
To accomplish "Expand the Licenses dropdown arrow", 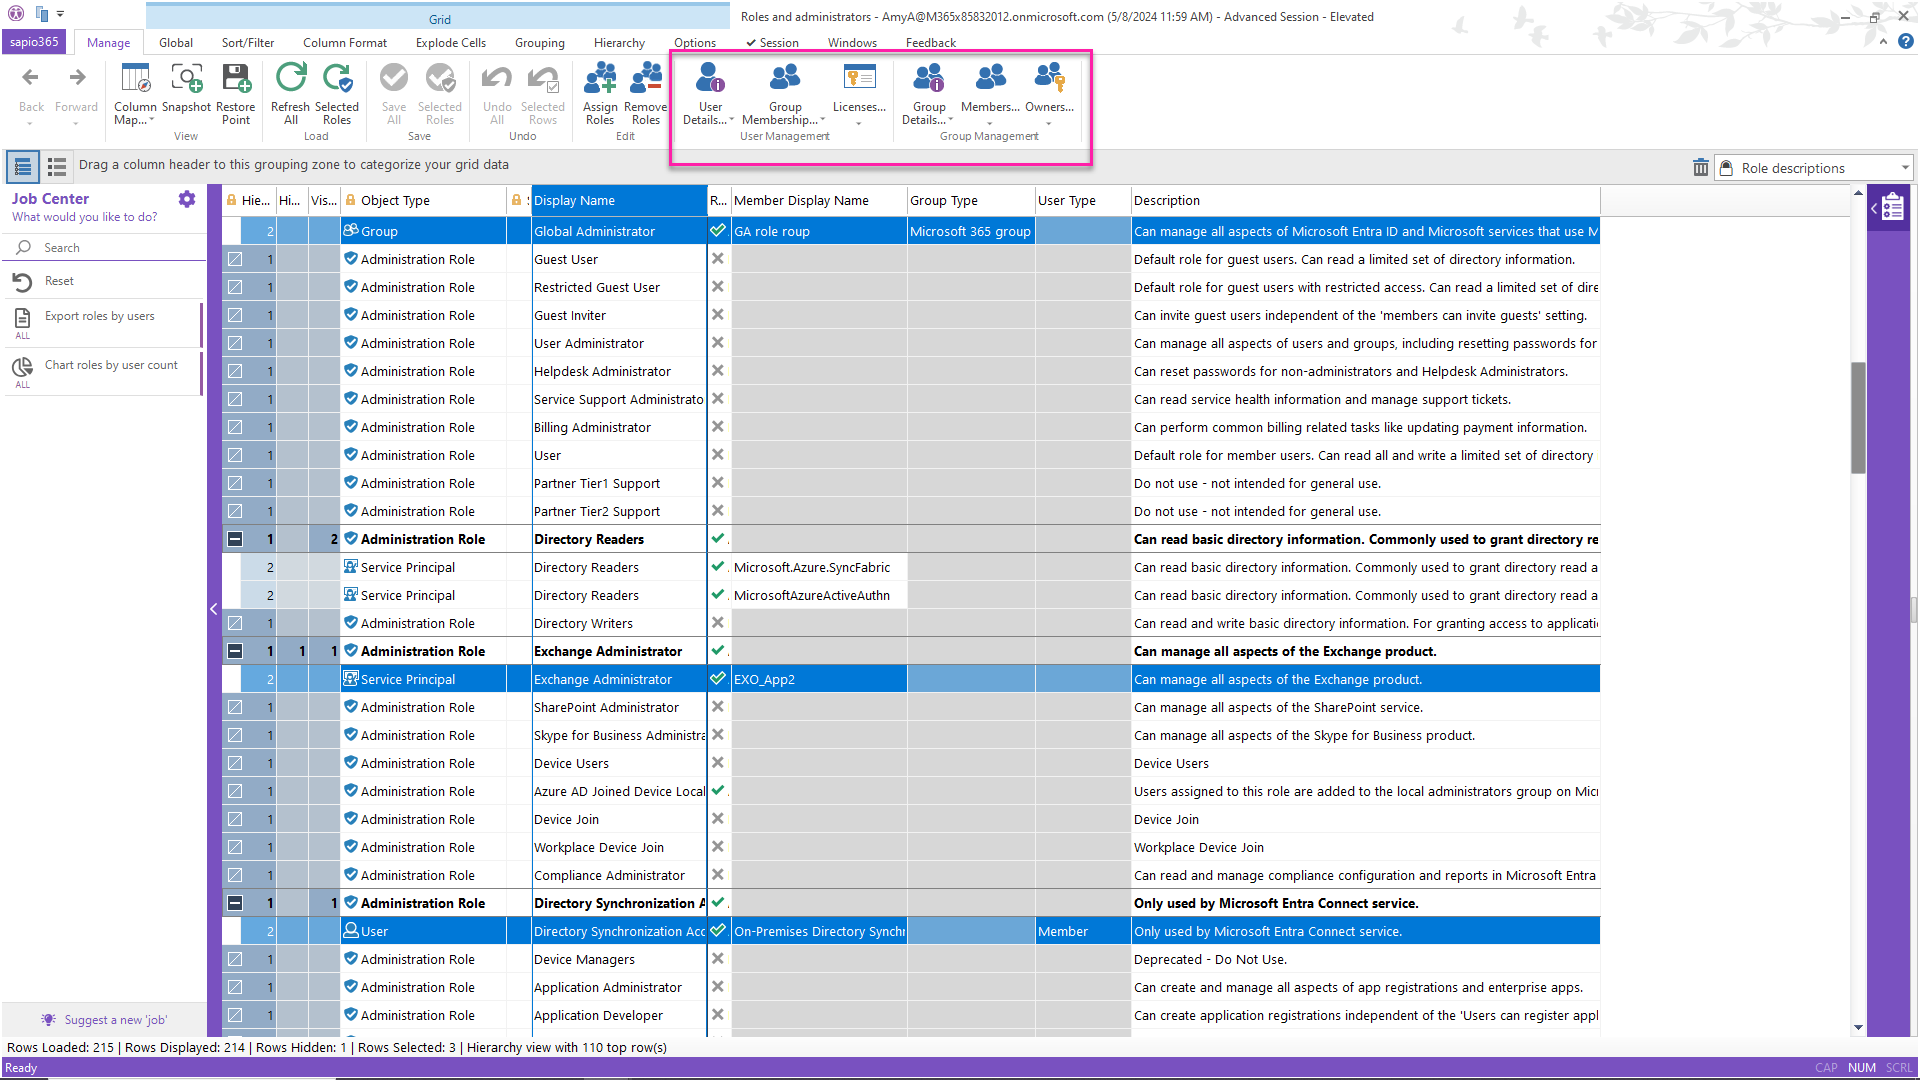I will tap(859, 124).
